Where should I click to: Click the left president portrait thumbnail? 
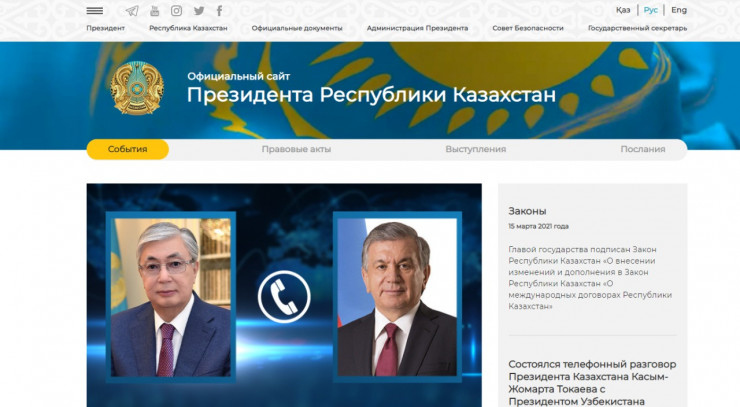coord(172,294)
